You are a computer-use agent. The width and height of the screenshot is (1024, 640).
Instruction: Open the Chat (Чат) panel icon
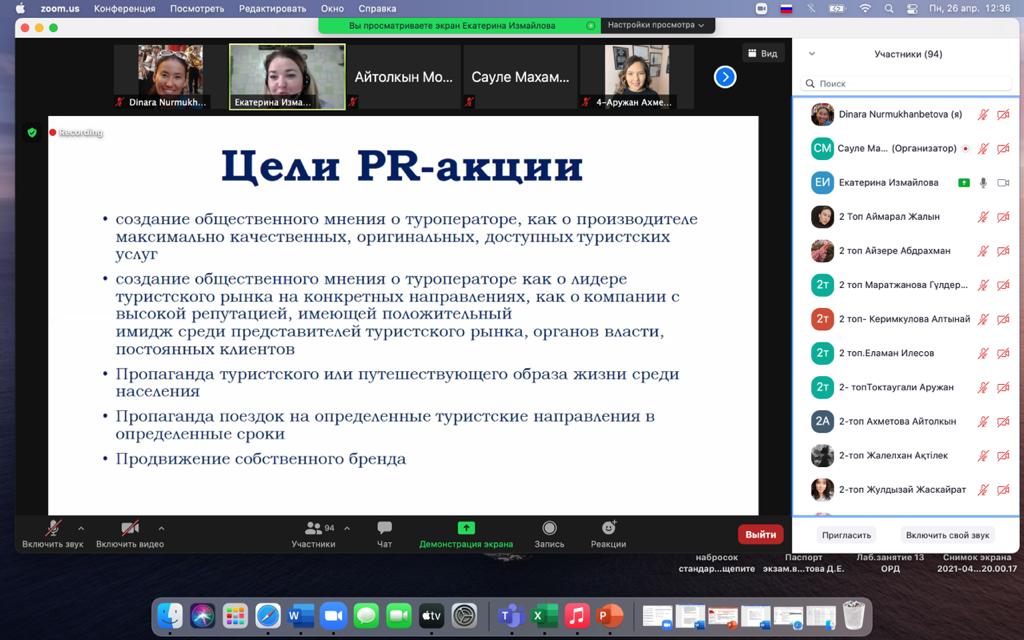(384, 529)
